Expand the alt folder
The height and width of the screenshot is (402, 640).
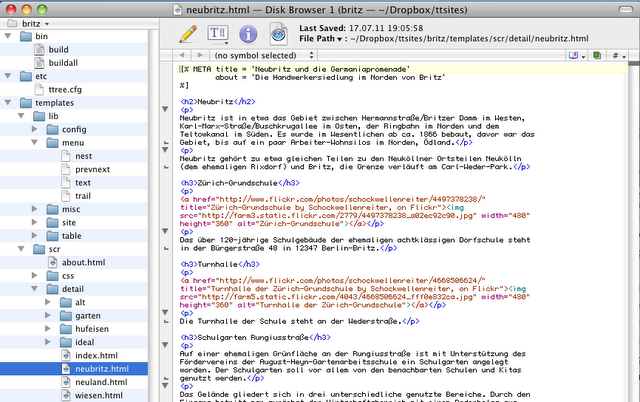click(48, 302)
